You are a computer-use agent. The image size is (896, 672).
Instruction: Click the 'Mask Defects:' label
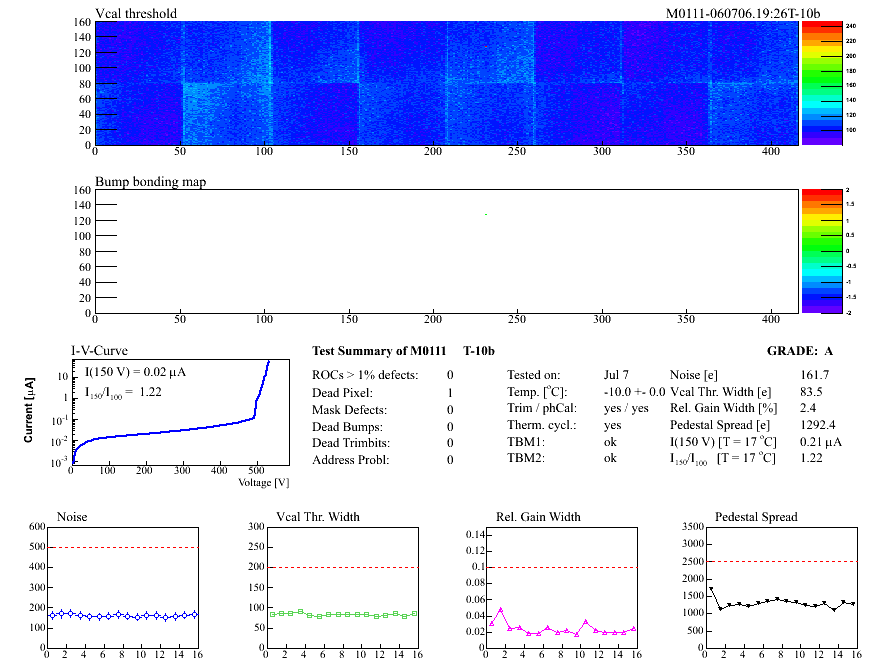[349, 410]
